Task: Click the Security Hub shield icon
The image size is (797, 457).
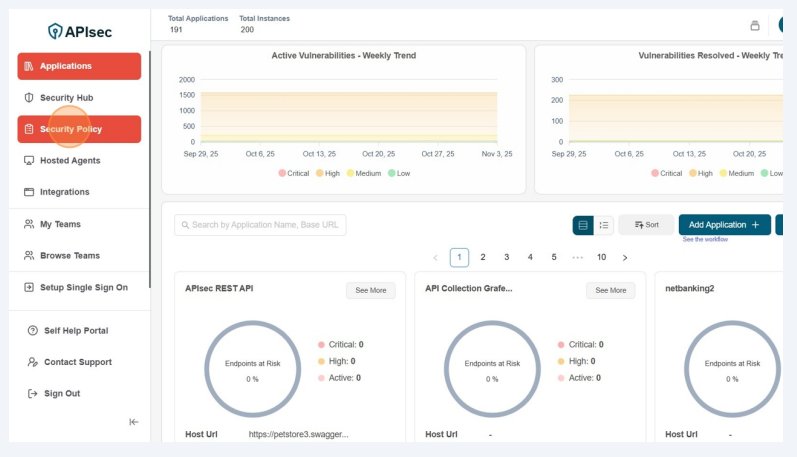Action: click(x=29, y=98)
